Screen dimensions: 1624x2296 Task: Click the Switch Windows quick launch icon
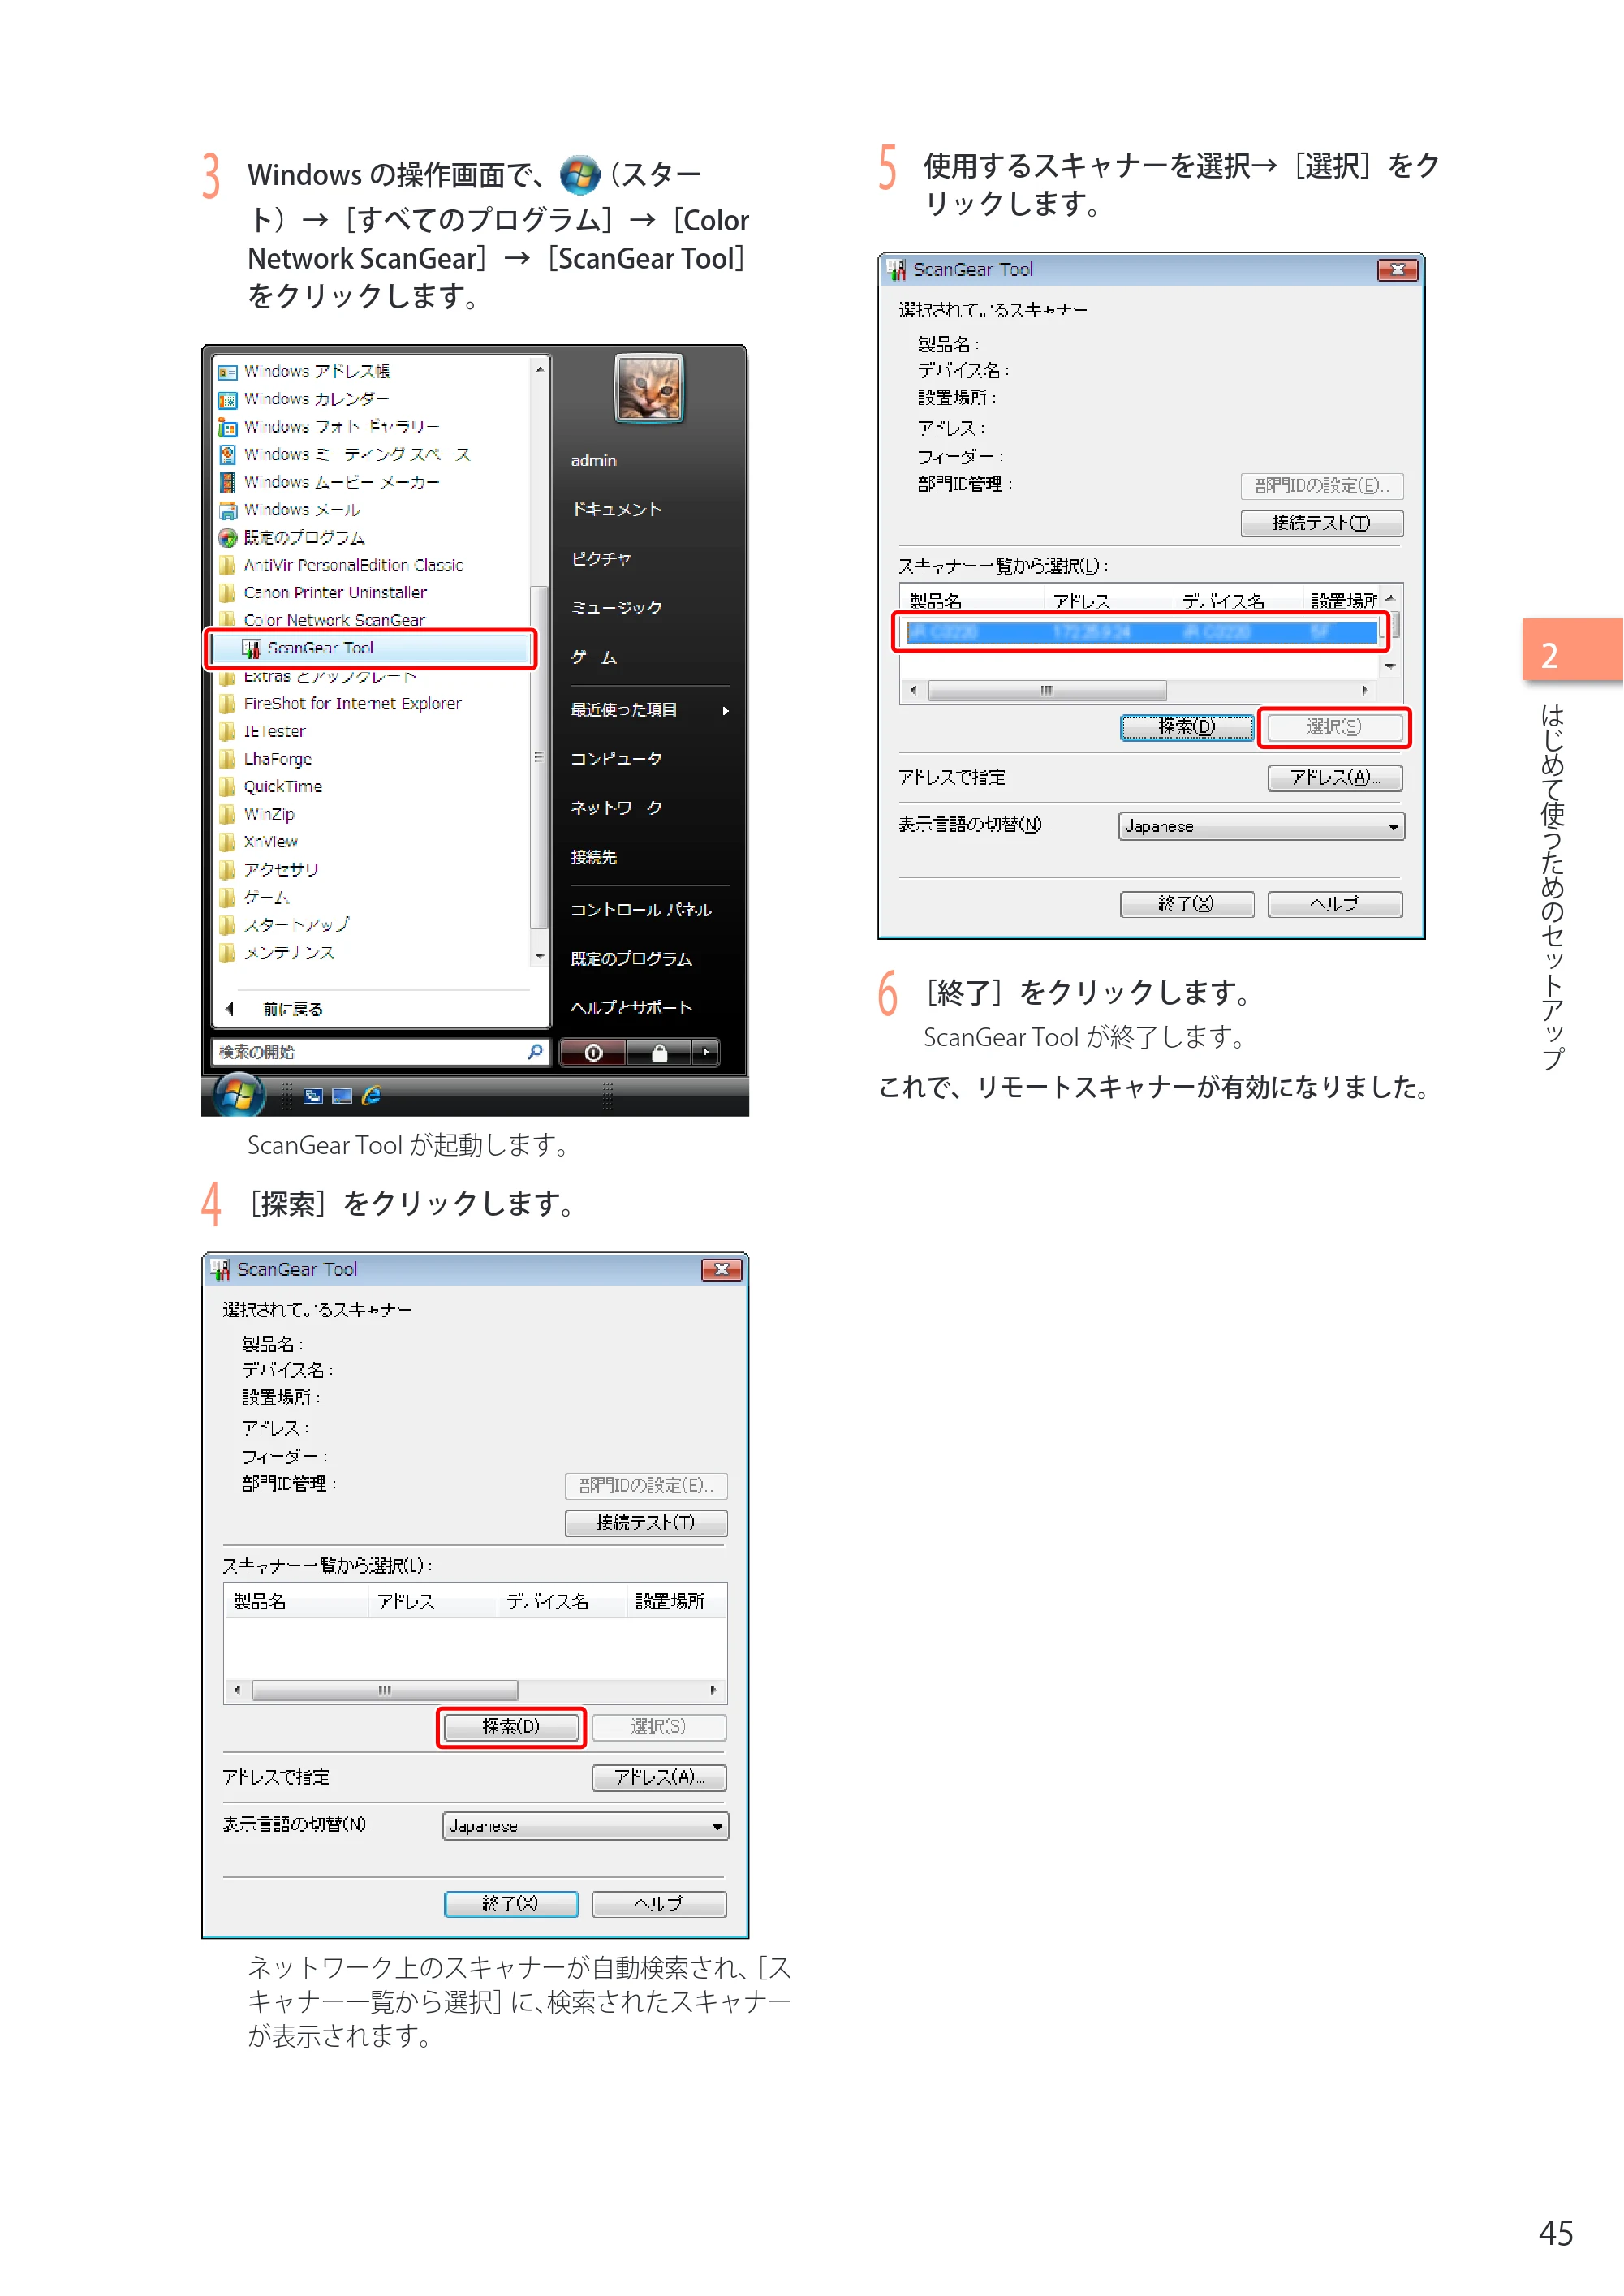(313, 1096)
